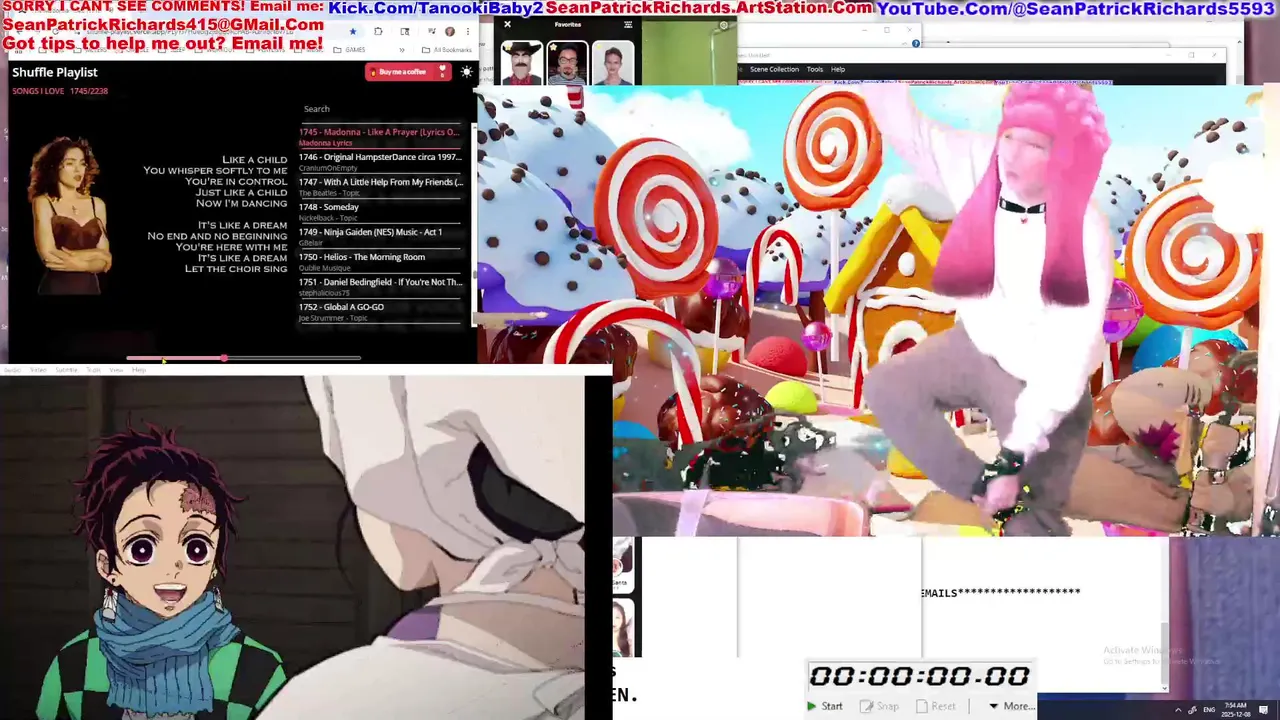1280x720 pixels.
Task: Start the stopwatch timer
Action: [x=825, y=706]
